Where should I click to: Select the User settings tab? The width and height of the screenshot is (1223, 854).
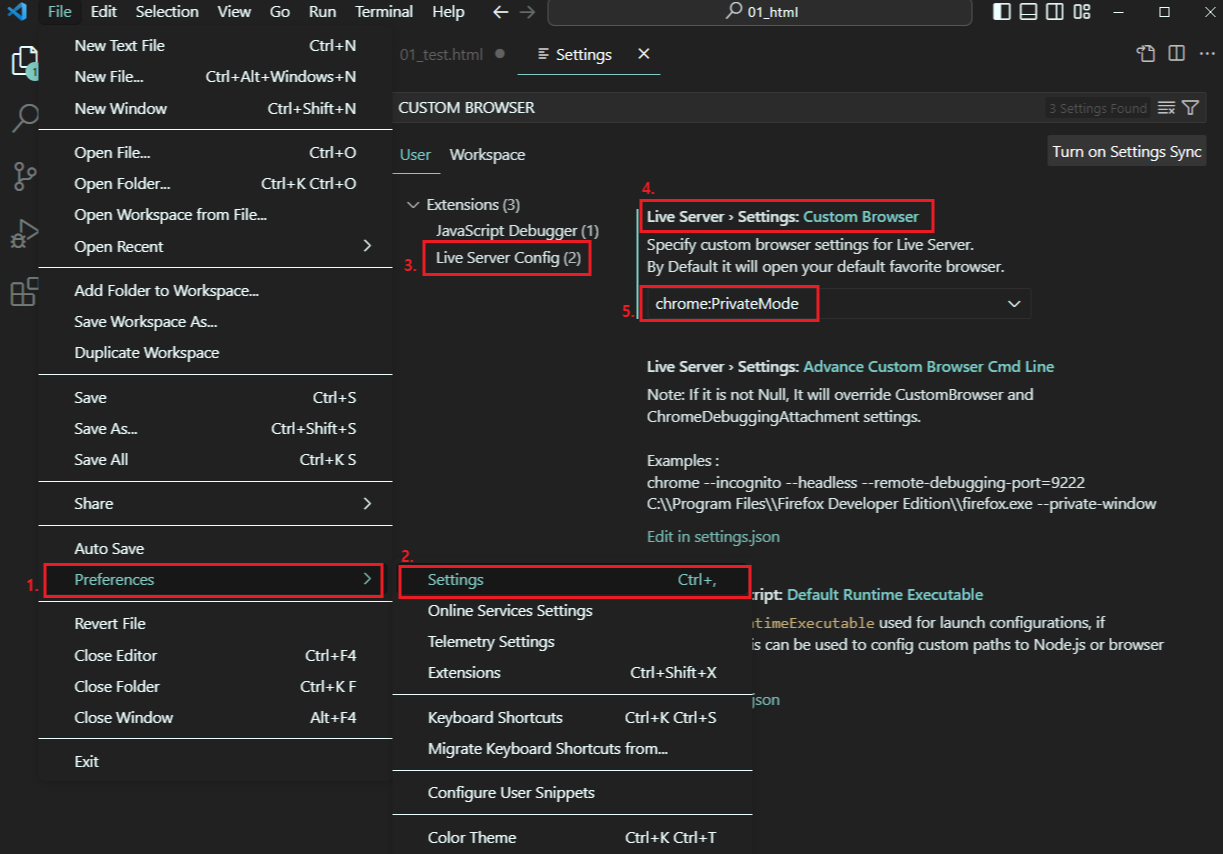tap(415, 155)
